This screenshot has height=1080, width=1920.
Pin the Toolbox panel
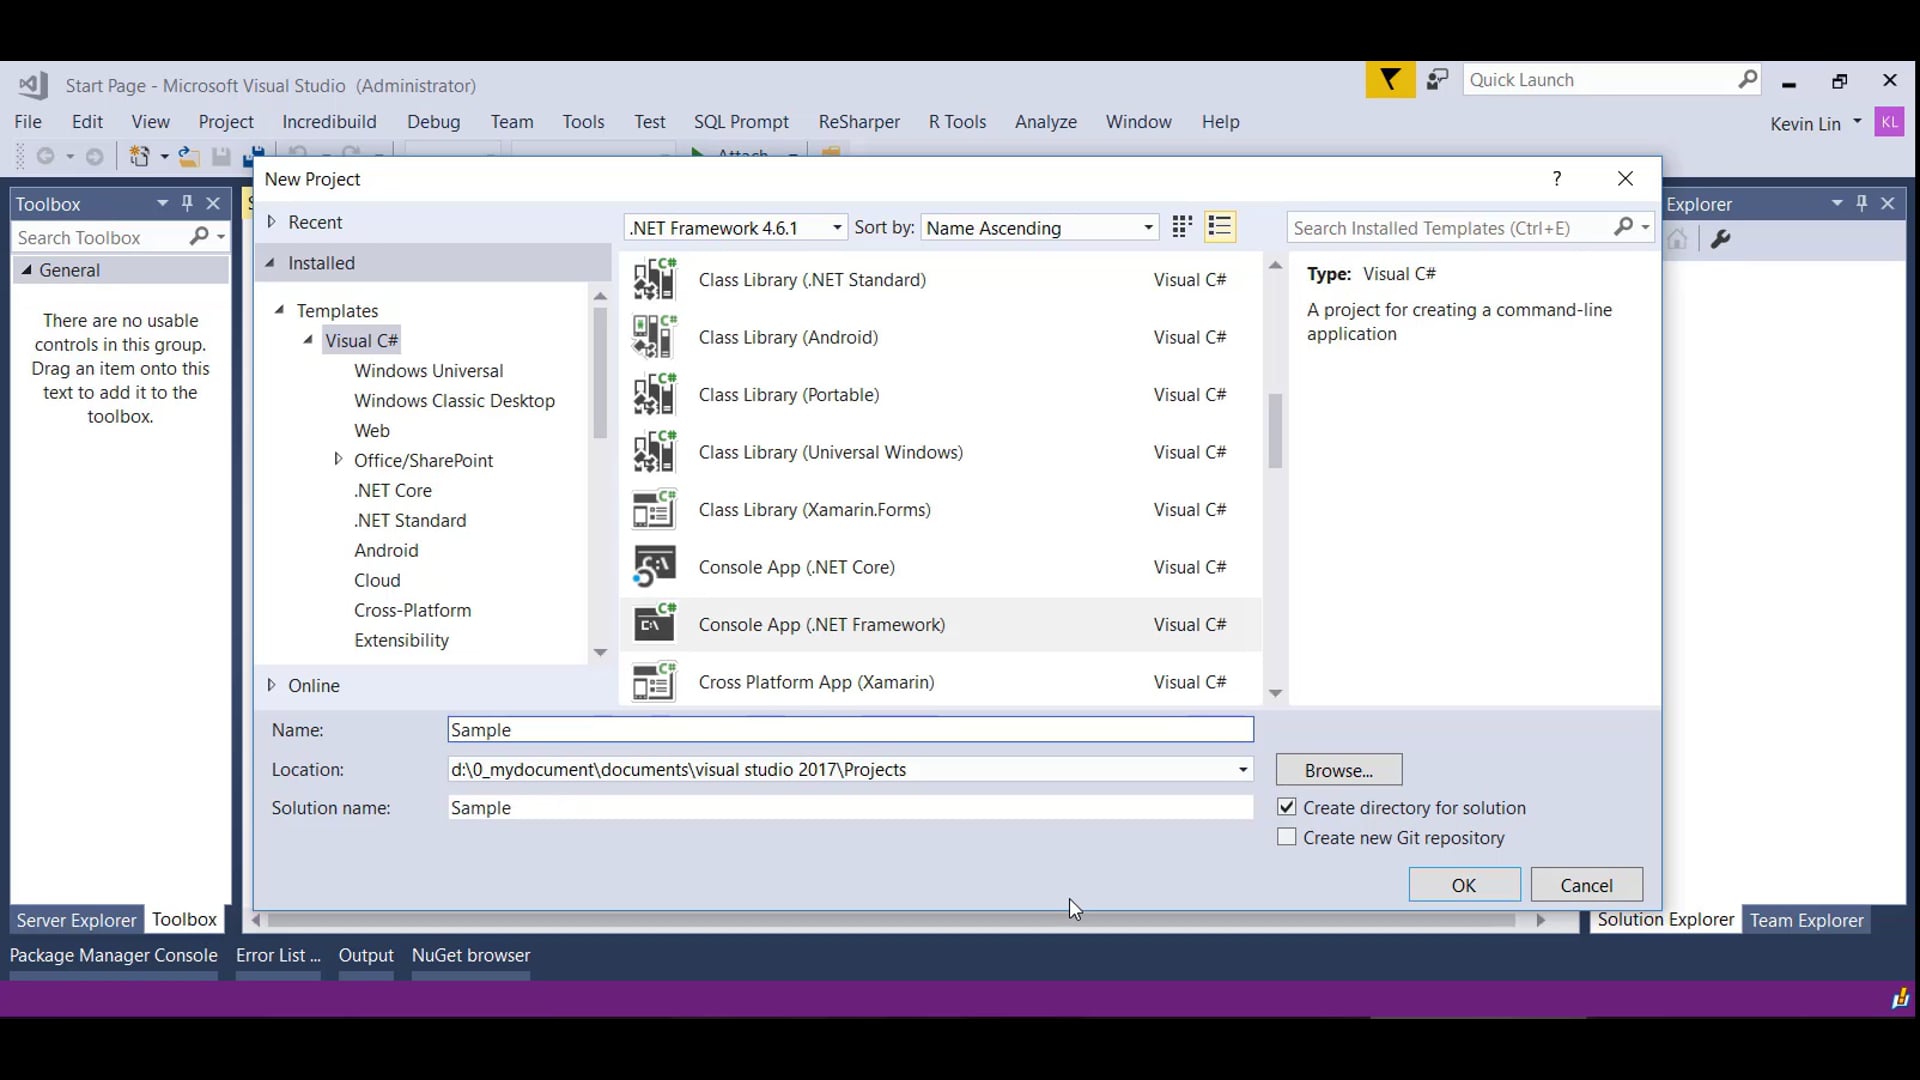pyautogui.click(x=187, y=203)
